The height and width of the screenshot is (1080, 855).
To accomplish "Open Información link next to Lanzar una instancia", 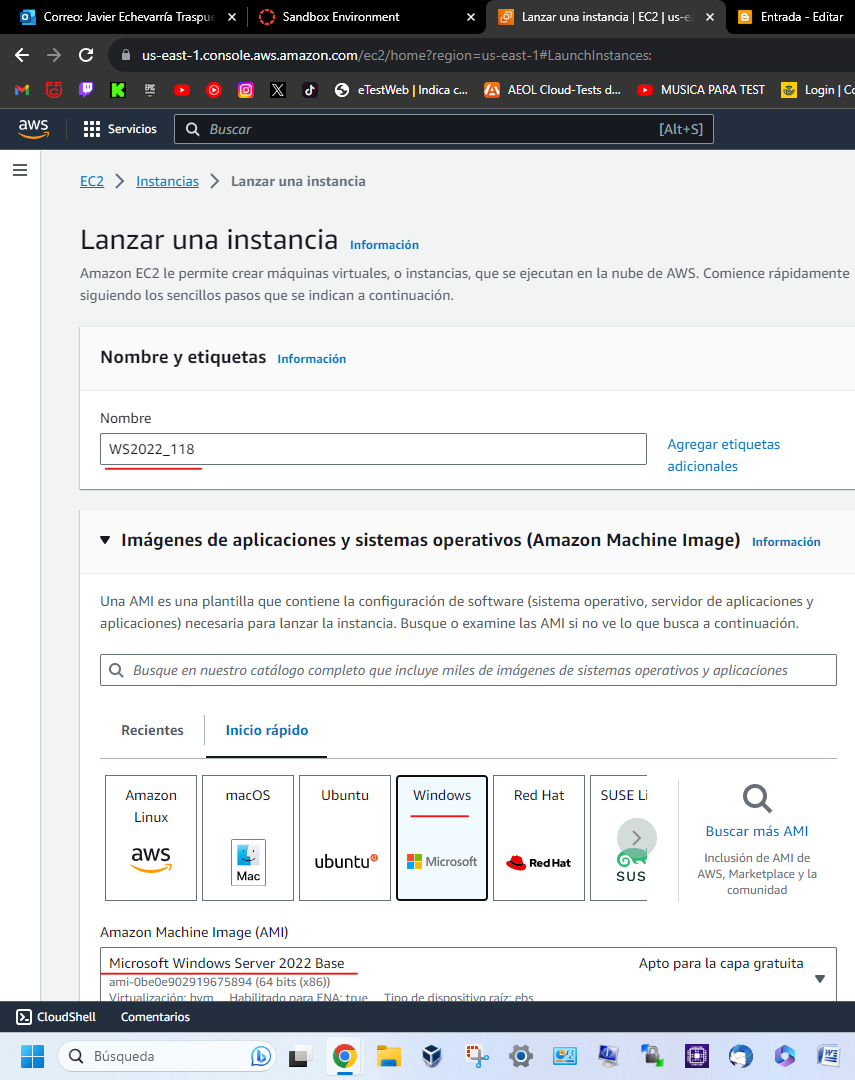I will [x=384, y=245].
